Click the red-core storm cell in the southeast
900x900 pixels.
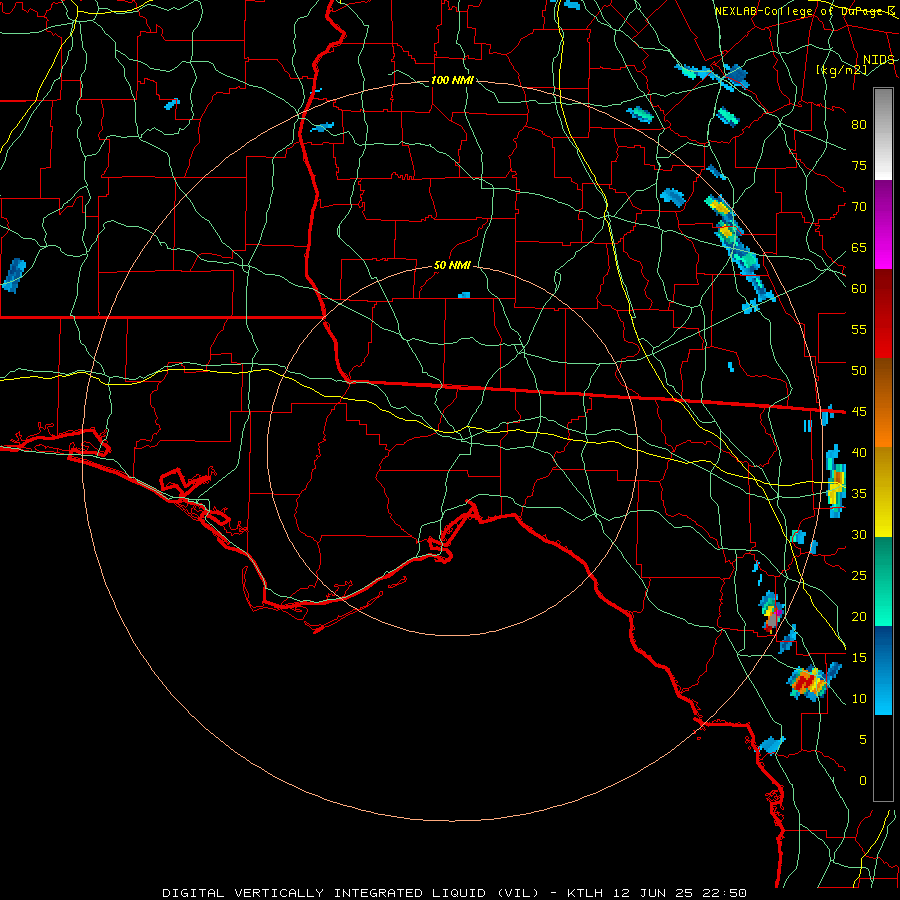[807, 682]
